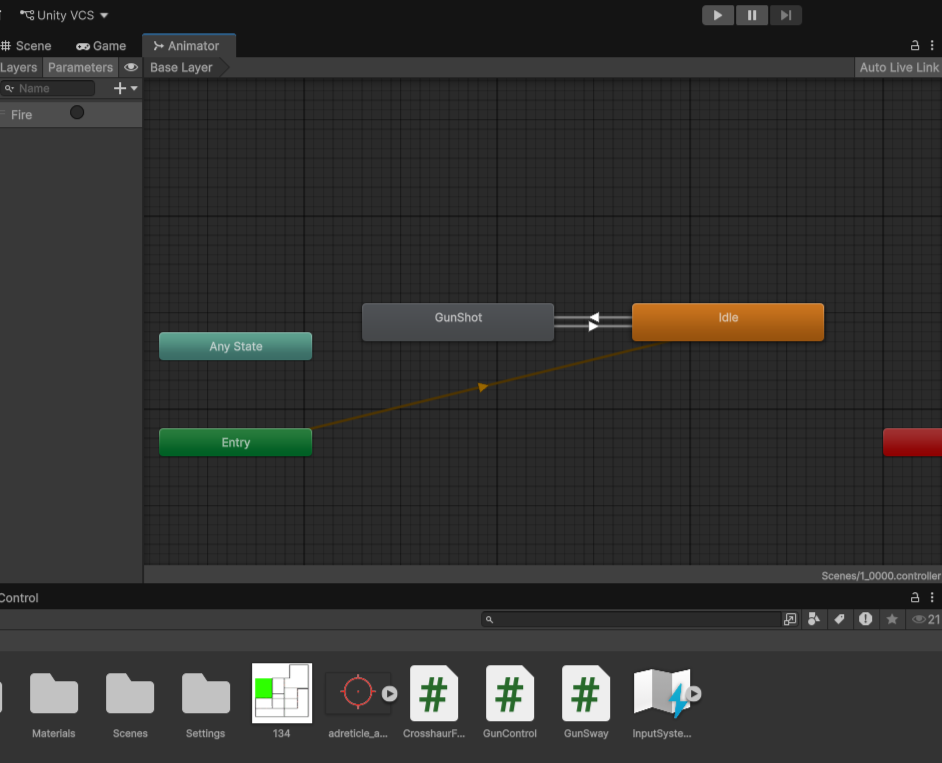Toggle Auto Live Link button
This screenshot has width=942, height=763.
coord(899,67)
